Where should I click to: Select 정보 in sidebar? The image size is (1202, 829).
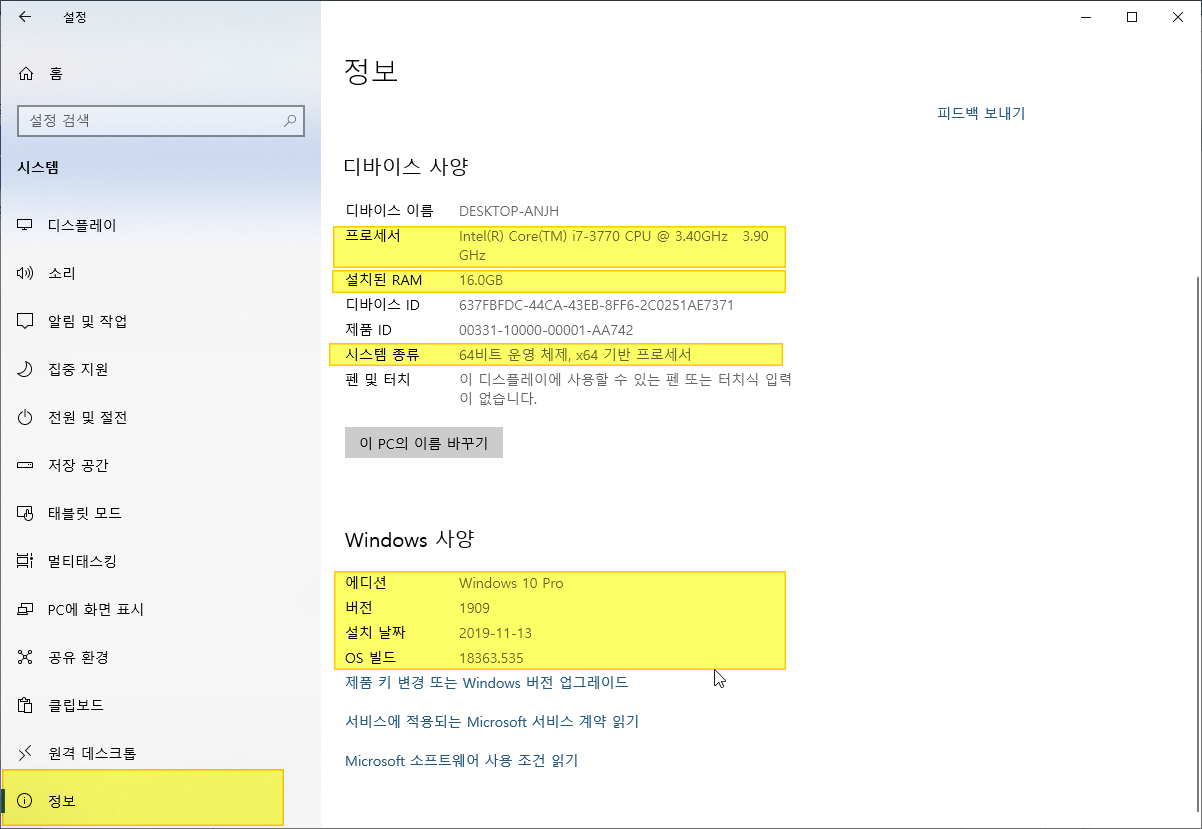[x=160, y=801]
